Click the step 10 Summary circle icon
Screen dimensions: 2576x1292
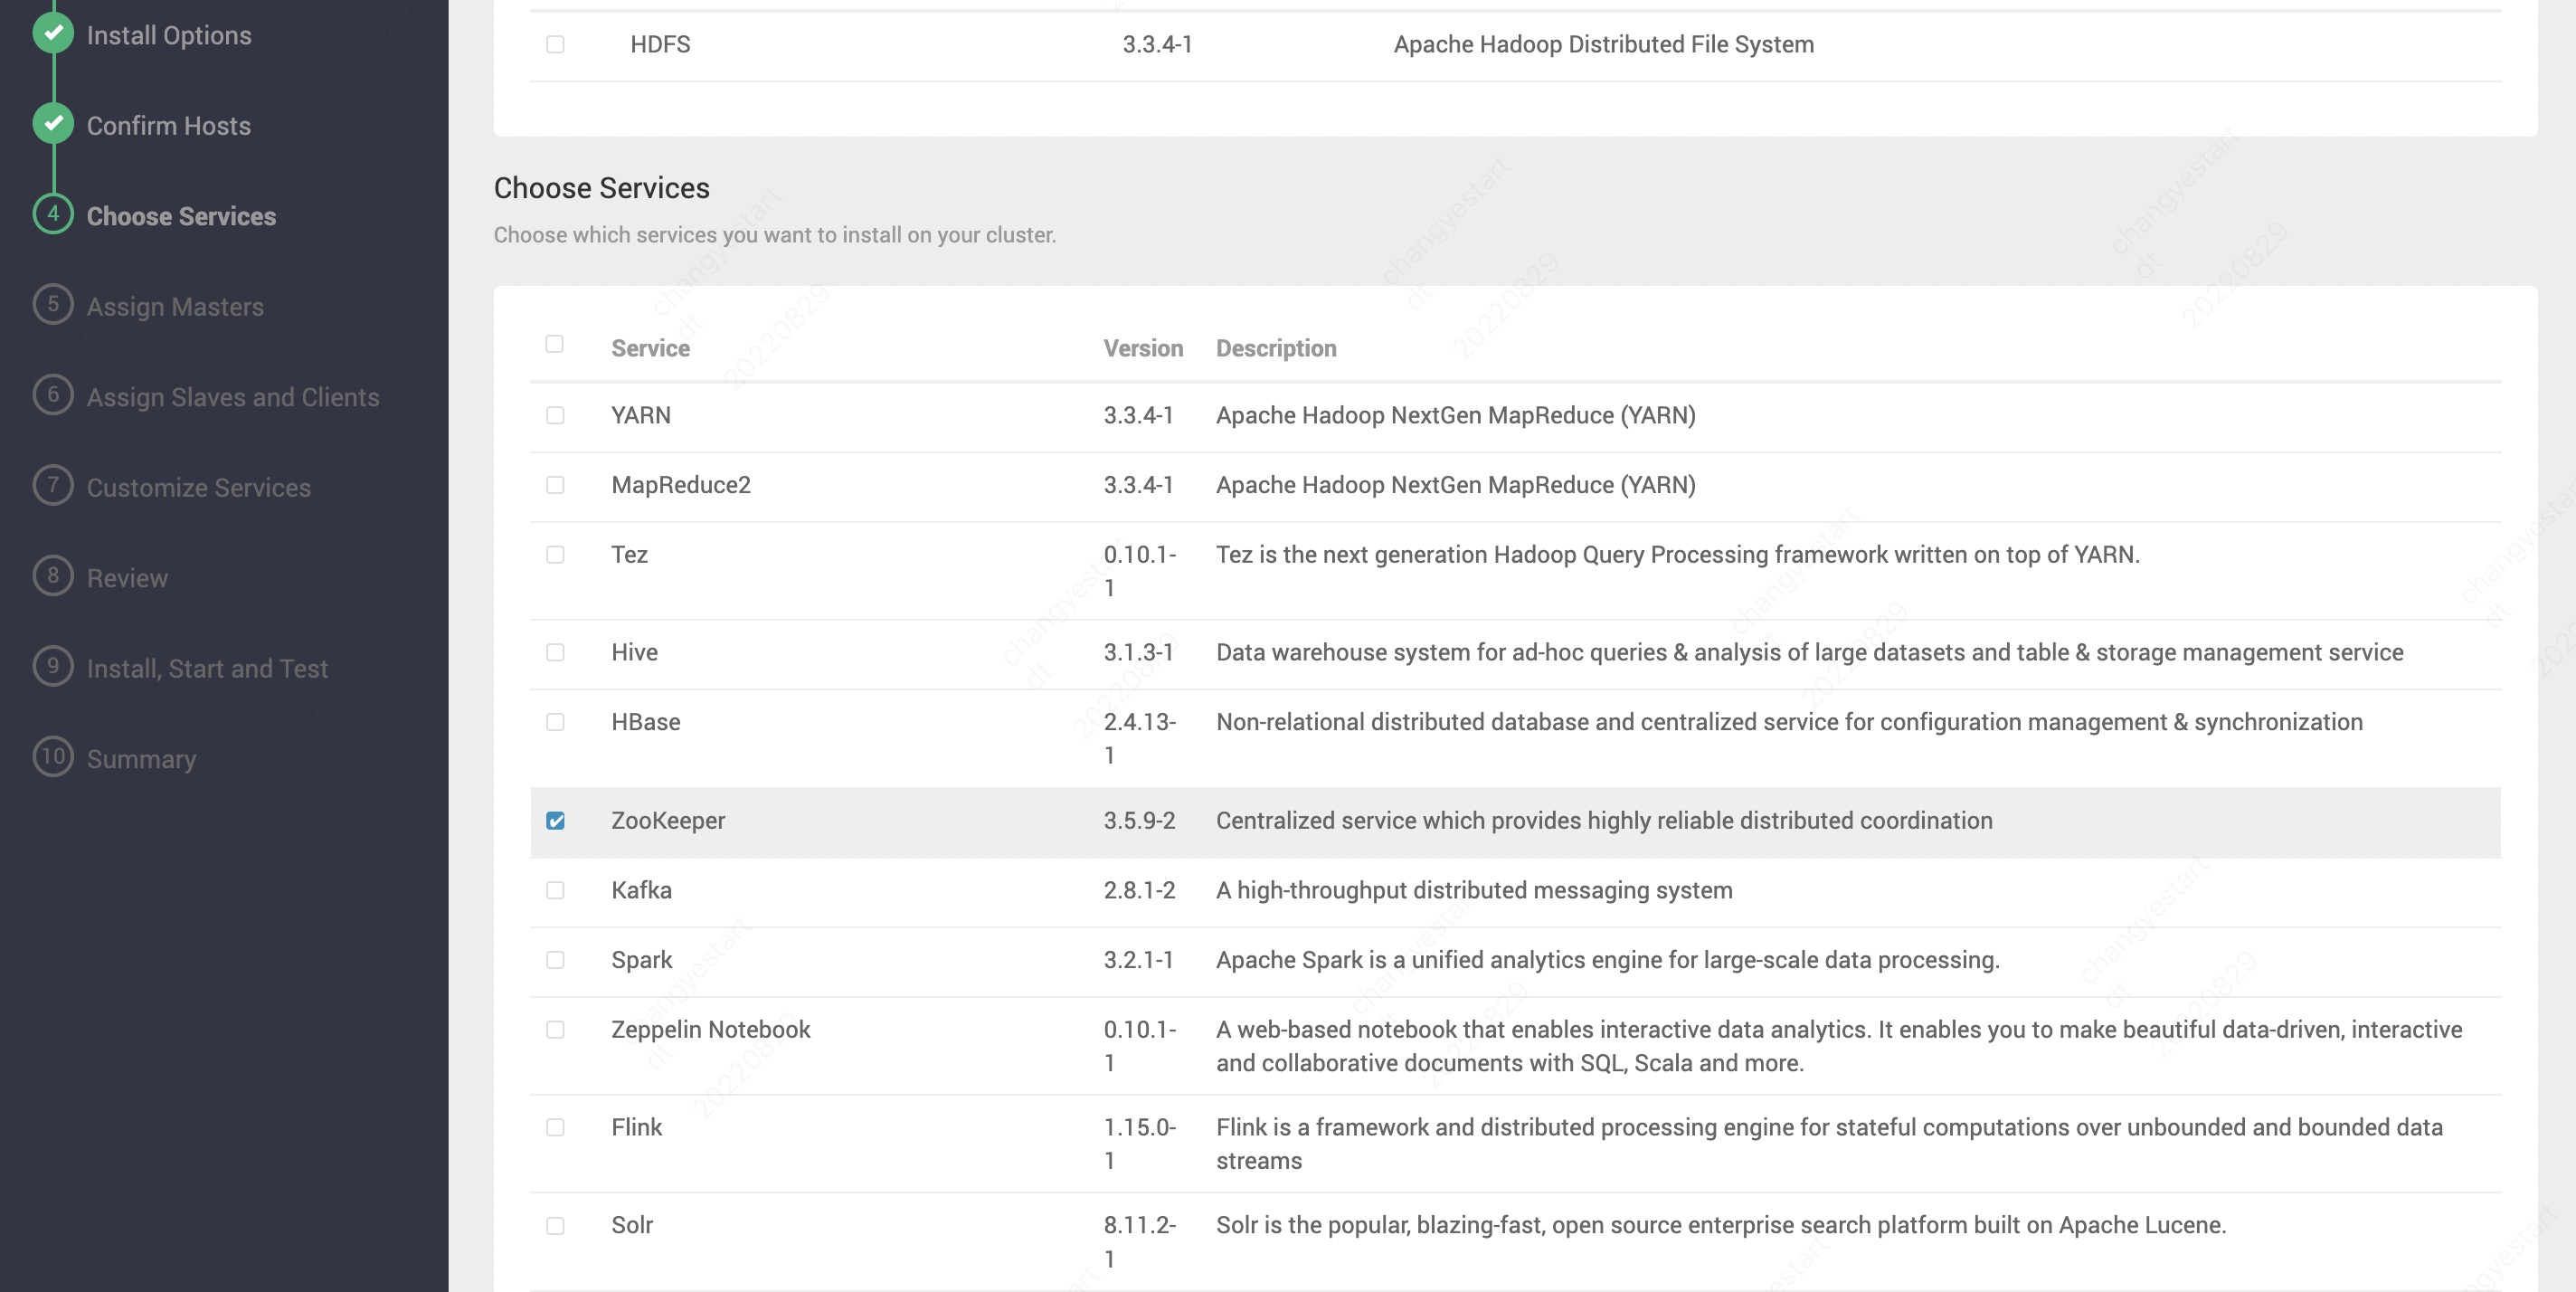coord(53,757)
